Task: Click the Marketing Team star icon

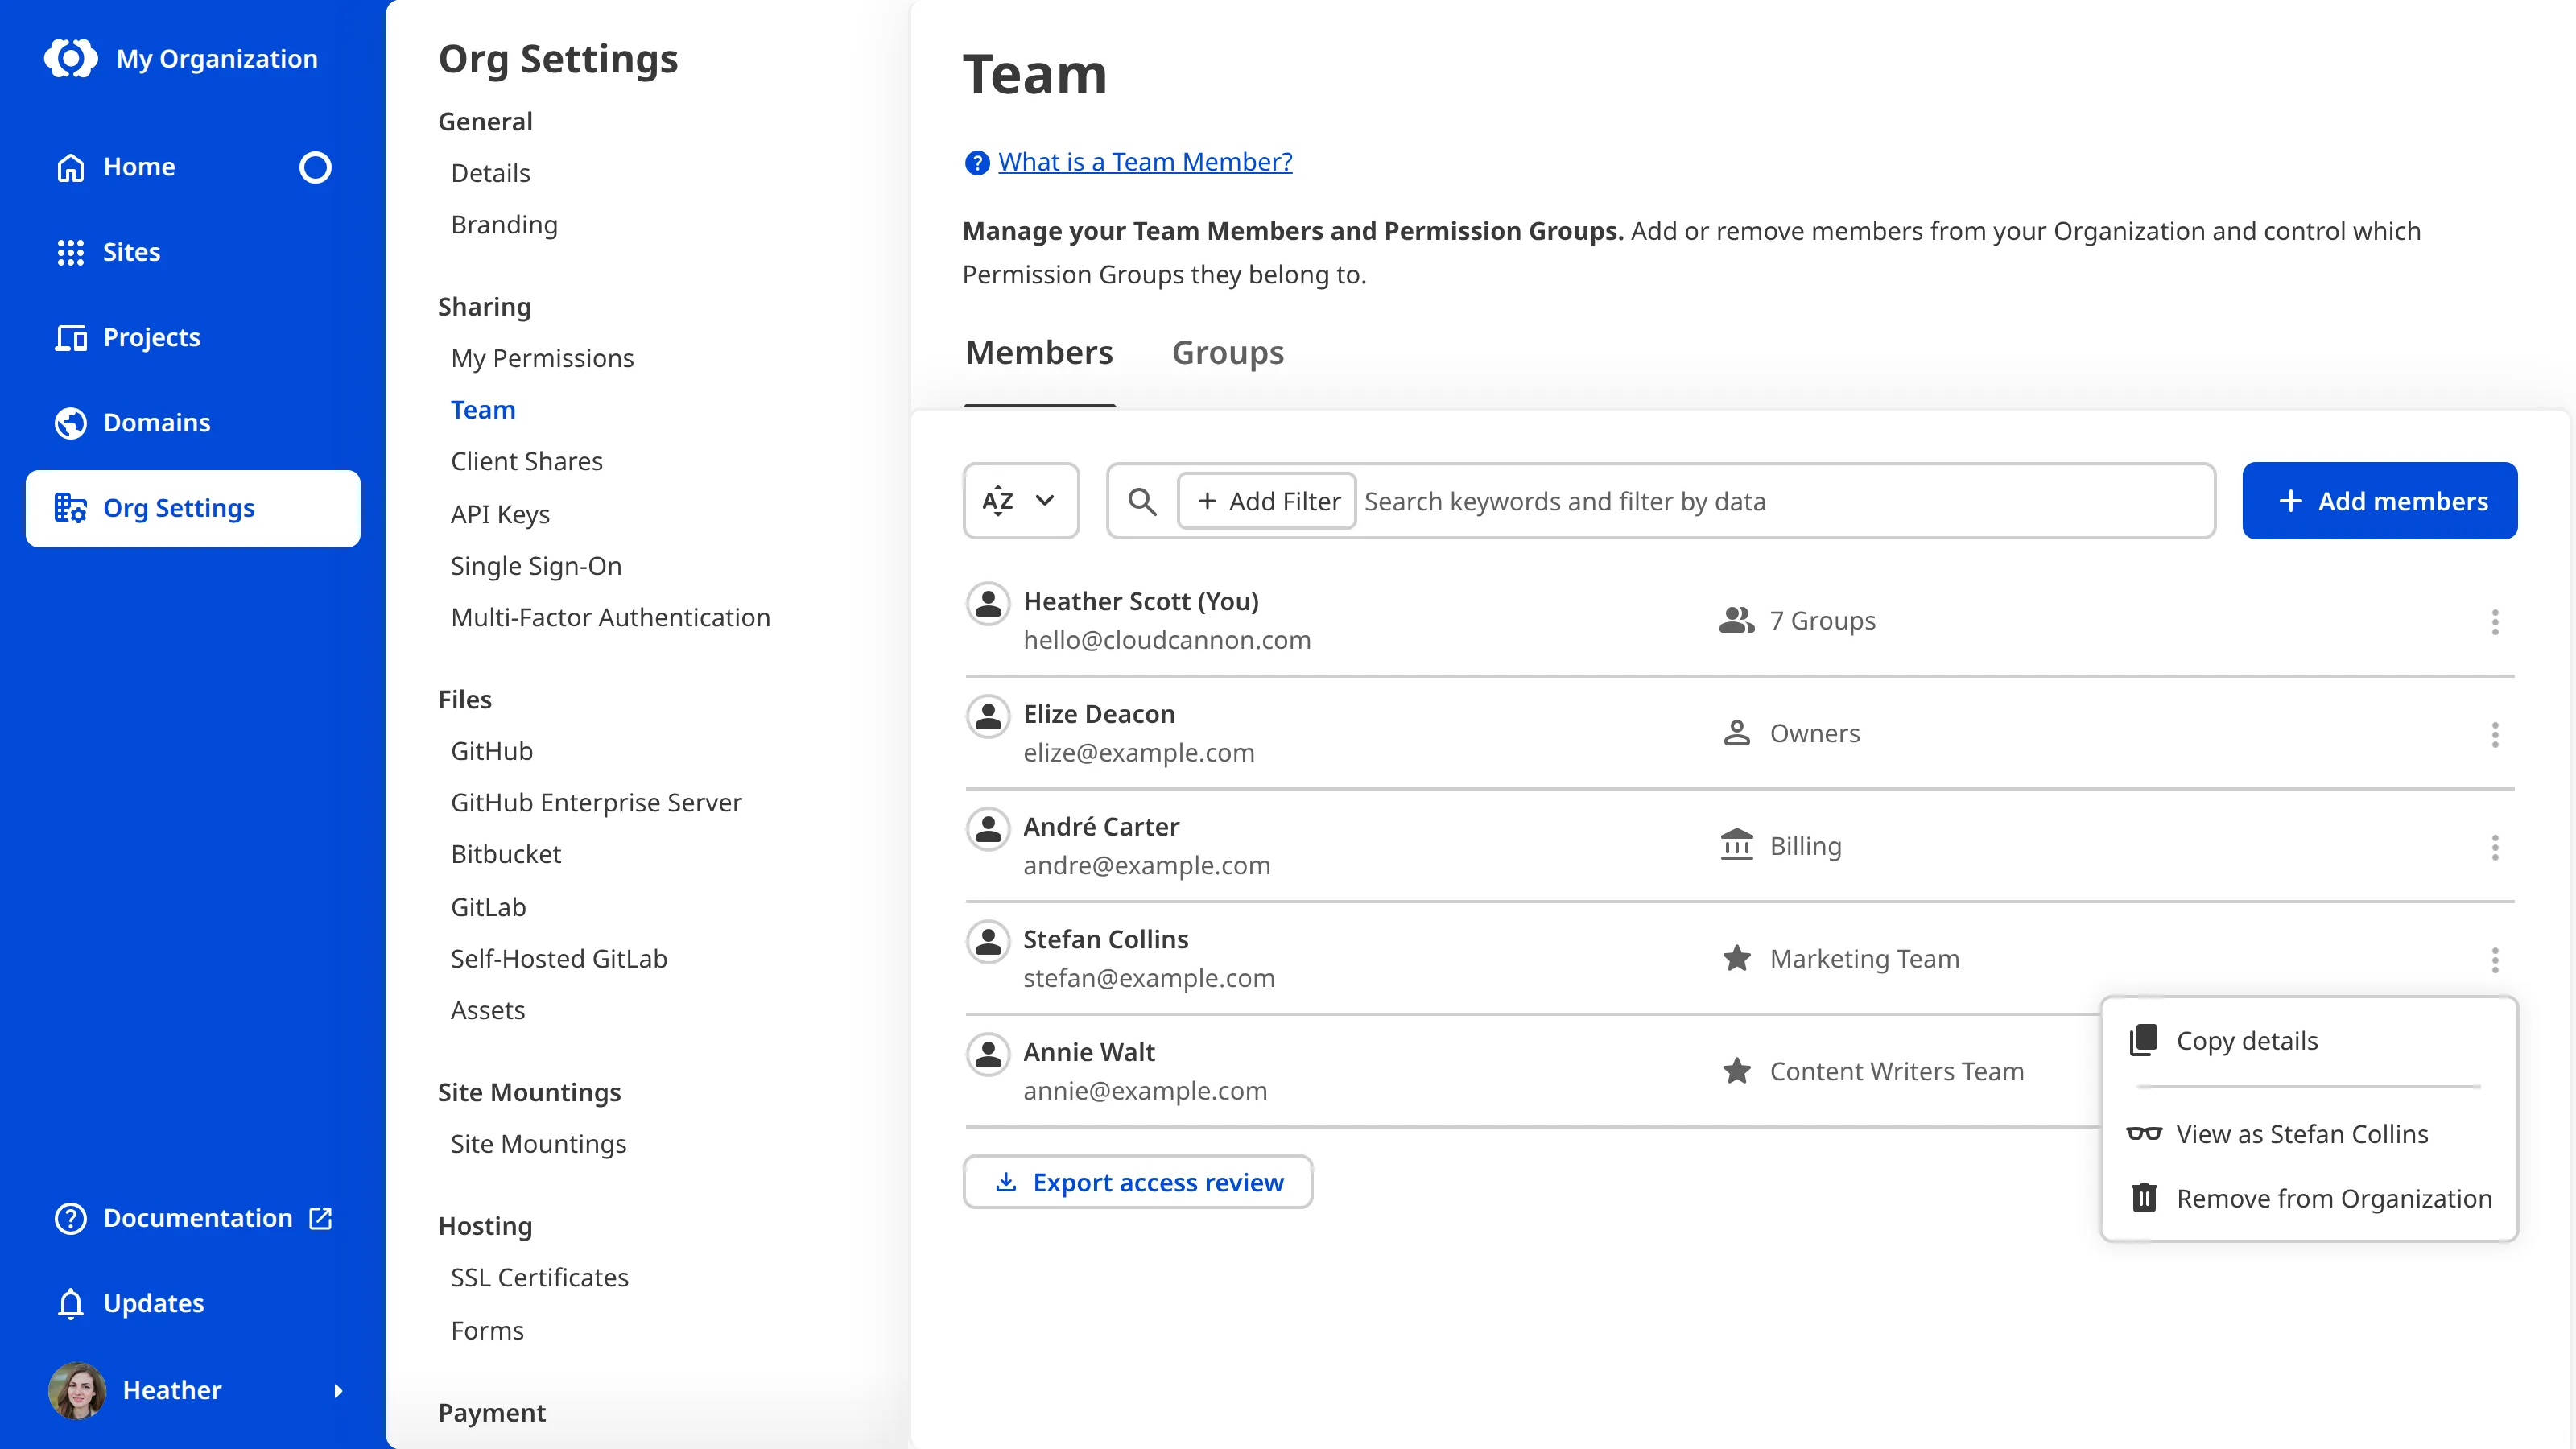Action: pos(1736,958)
